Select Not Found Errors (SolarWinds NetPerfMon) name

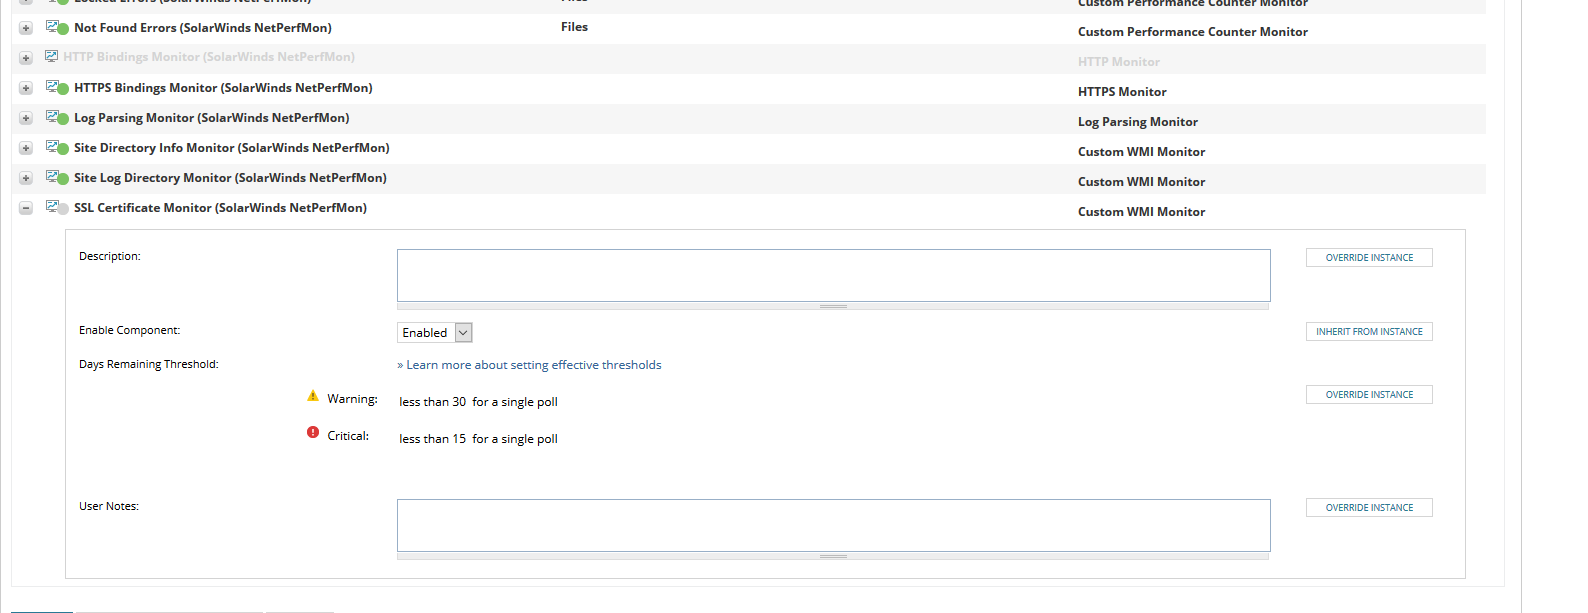pos(203,28)
